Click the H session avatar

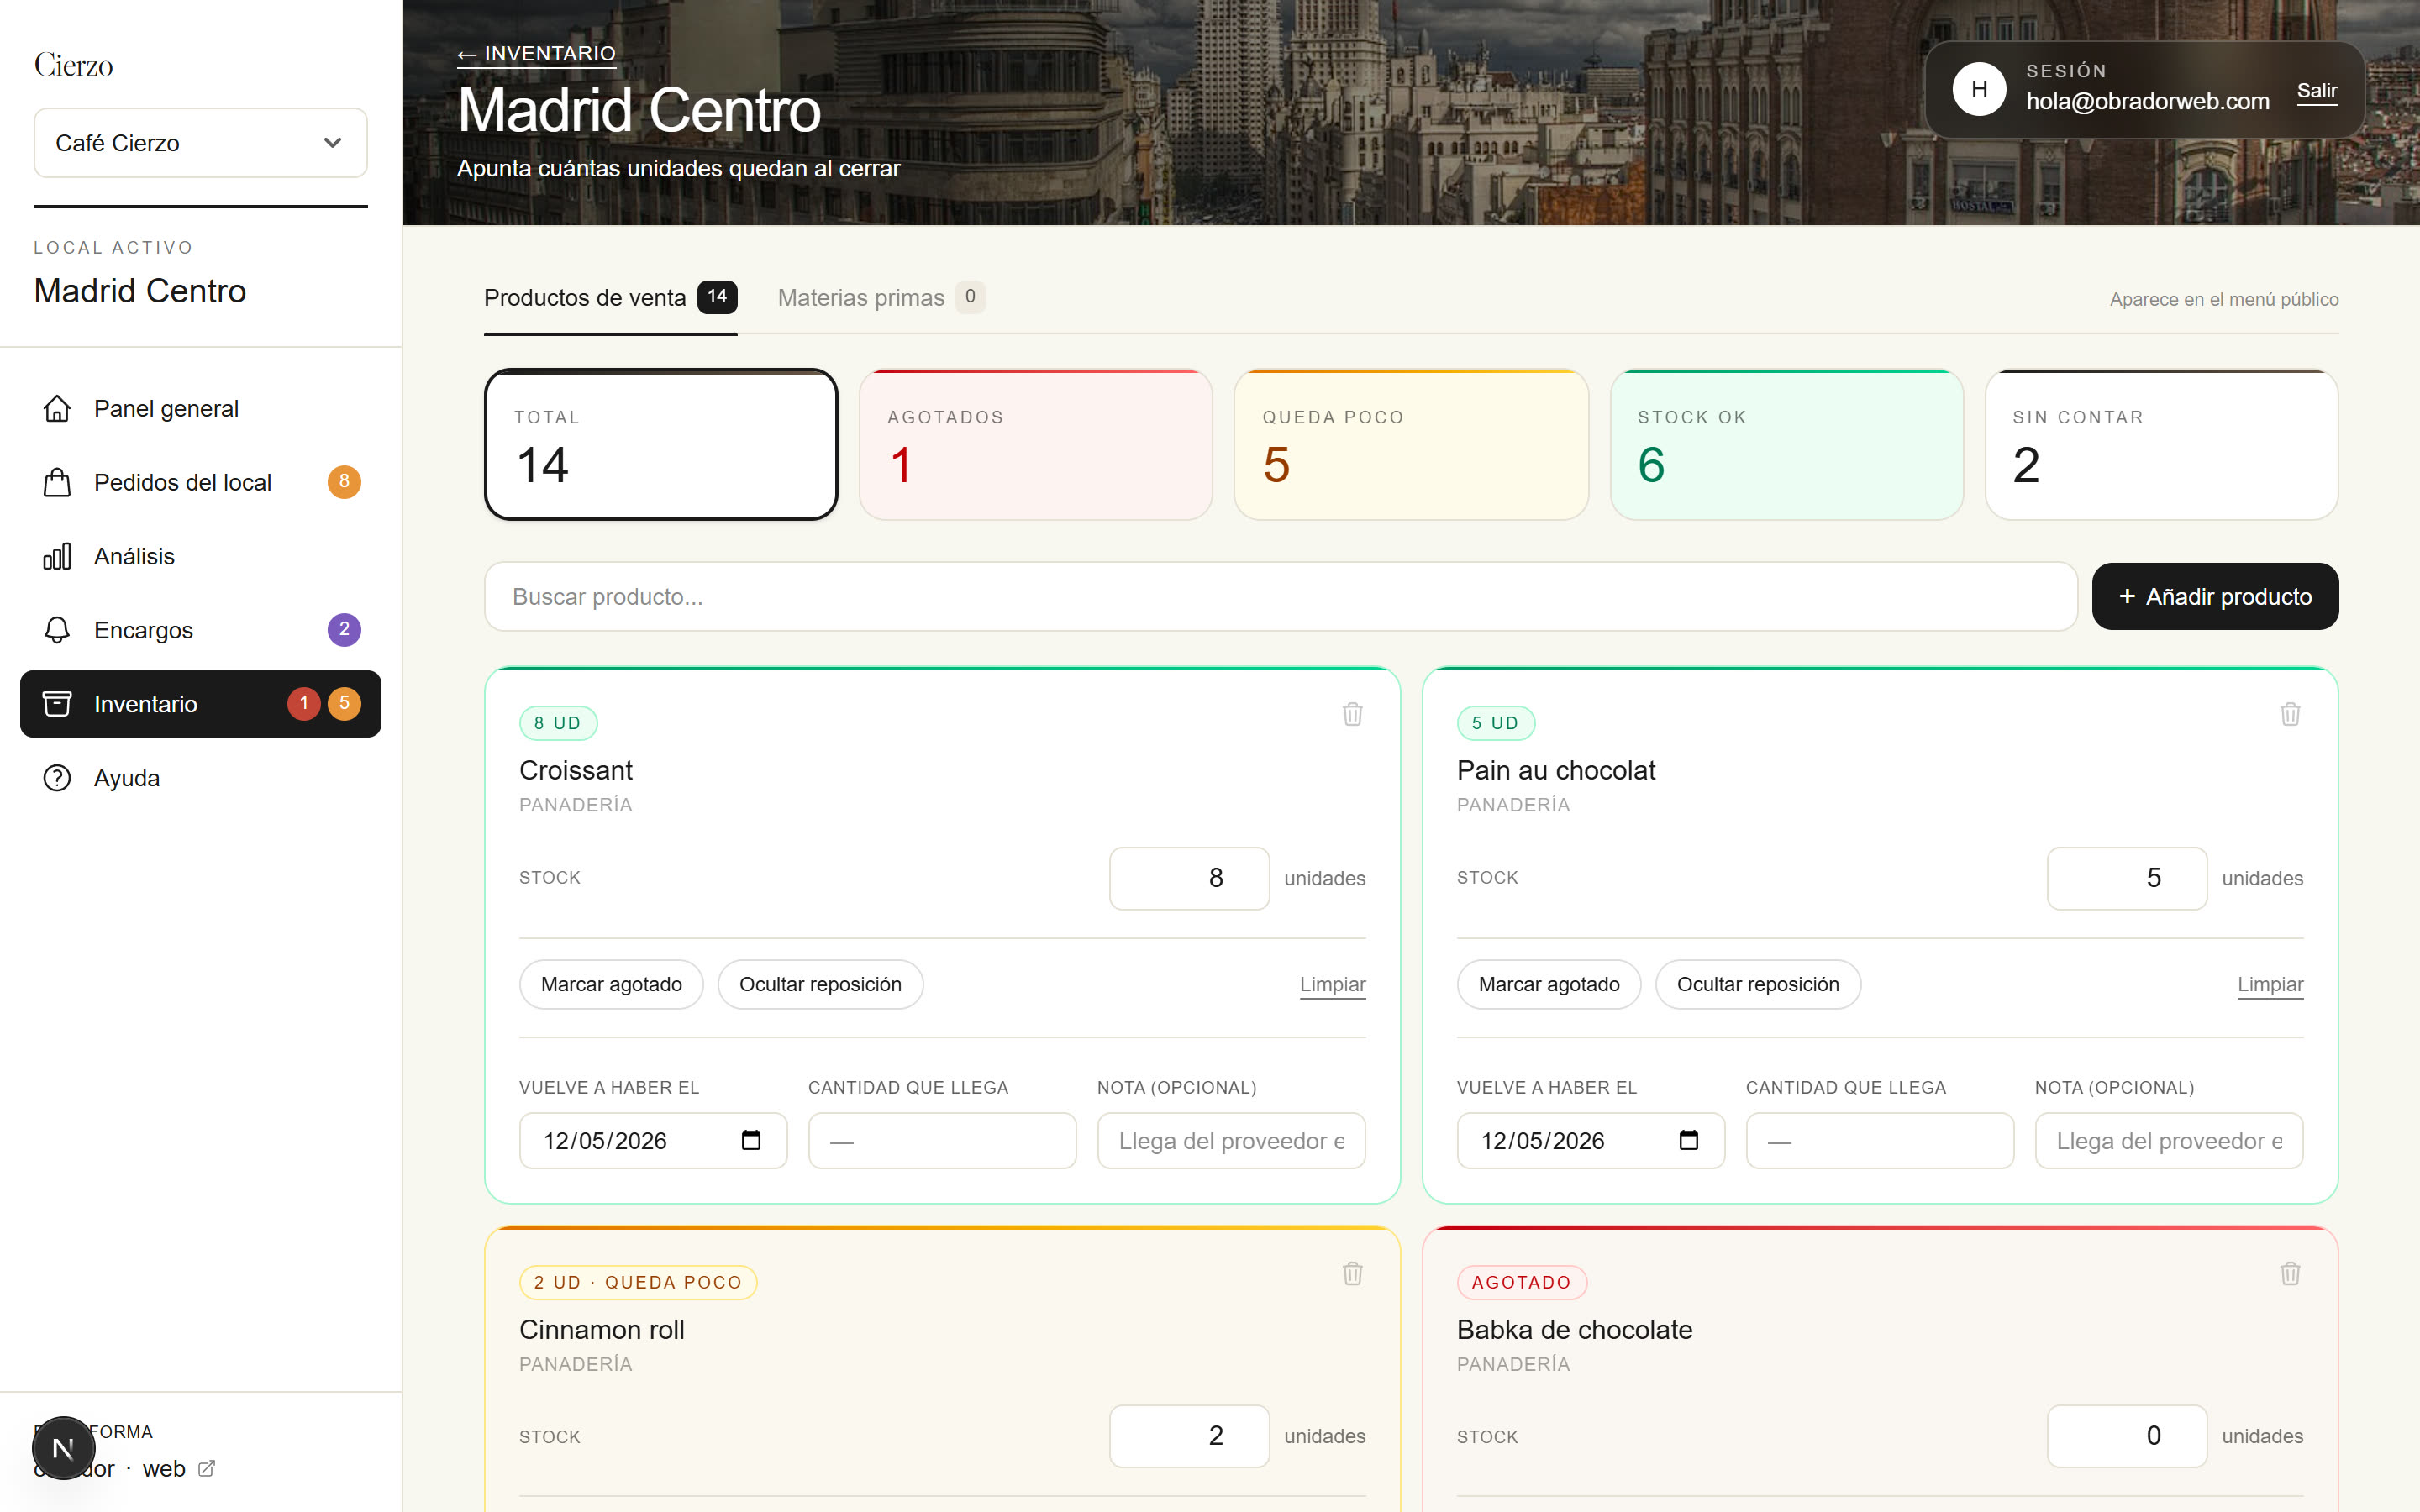(x=1979, y=90)
